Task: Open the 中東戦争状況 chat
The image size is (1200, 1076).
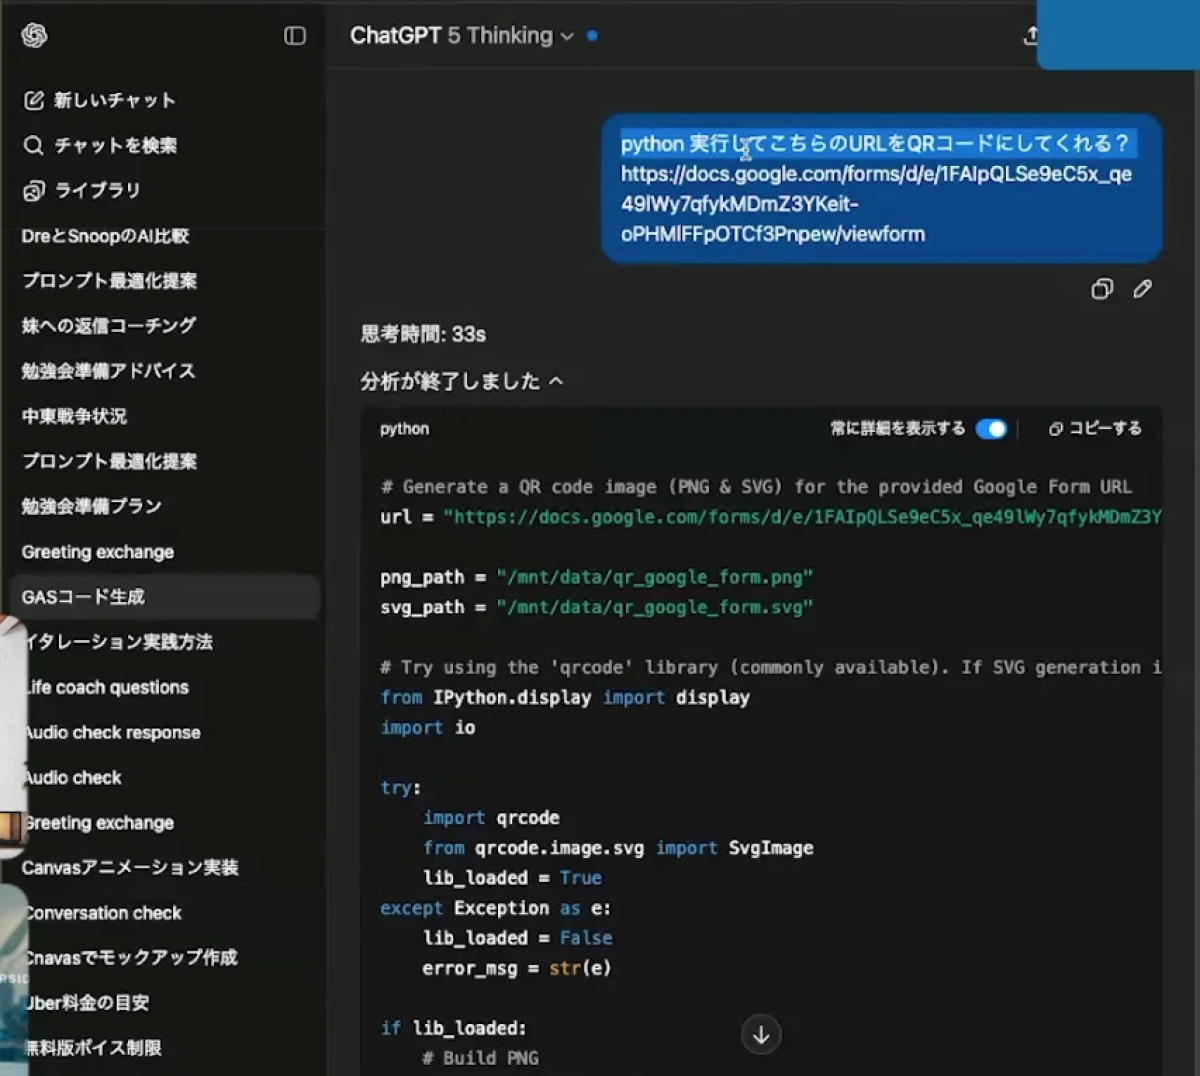Action: coord(74,416)
